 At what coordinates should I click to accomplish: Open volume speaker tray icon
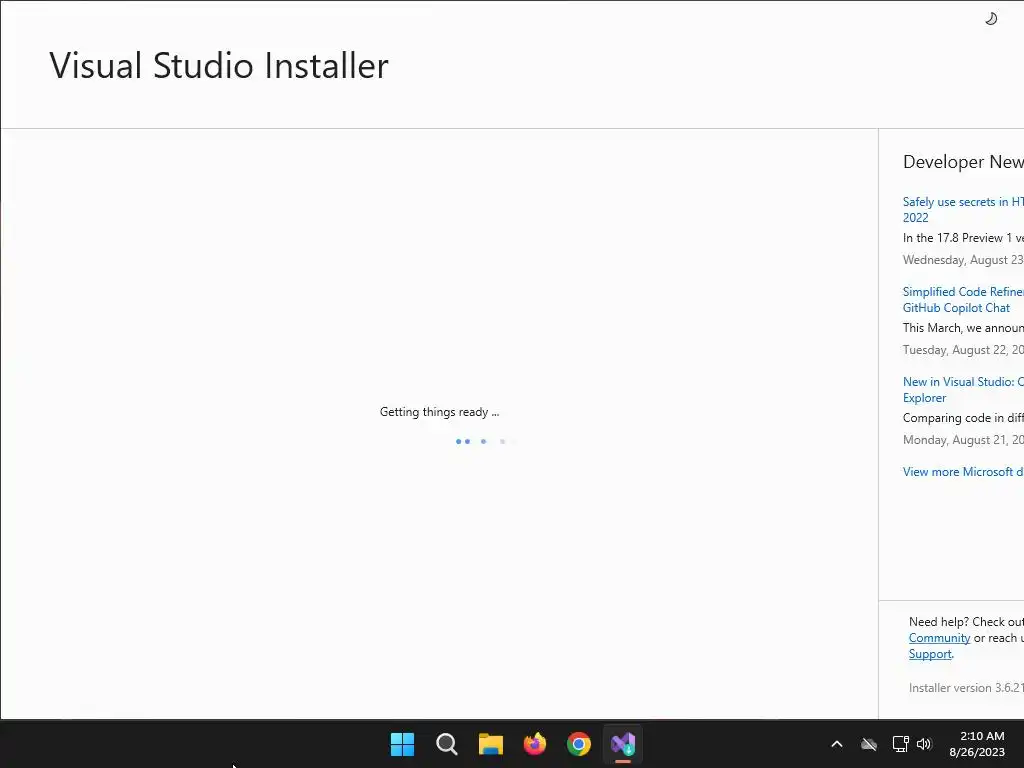point(924,744)
